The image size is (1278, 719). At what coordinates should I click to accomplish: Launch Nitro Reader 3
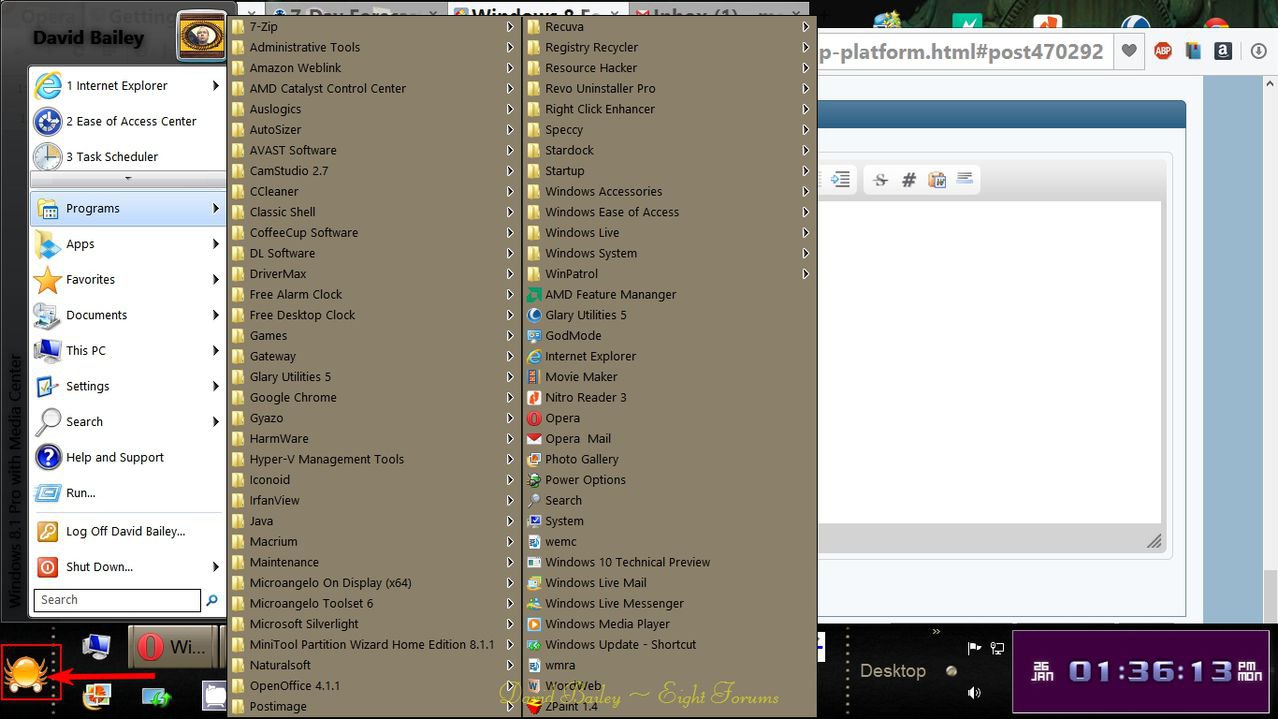668,397
